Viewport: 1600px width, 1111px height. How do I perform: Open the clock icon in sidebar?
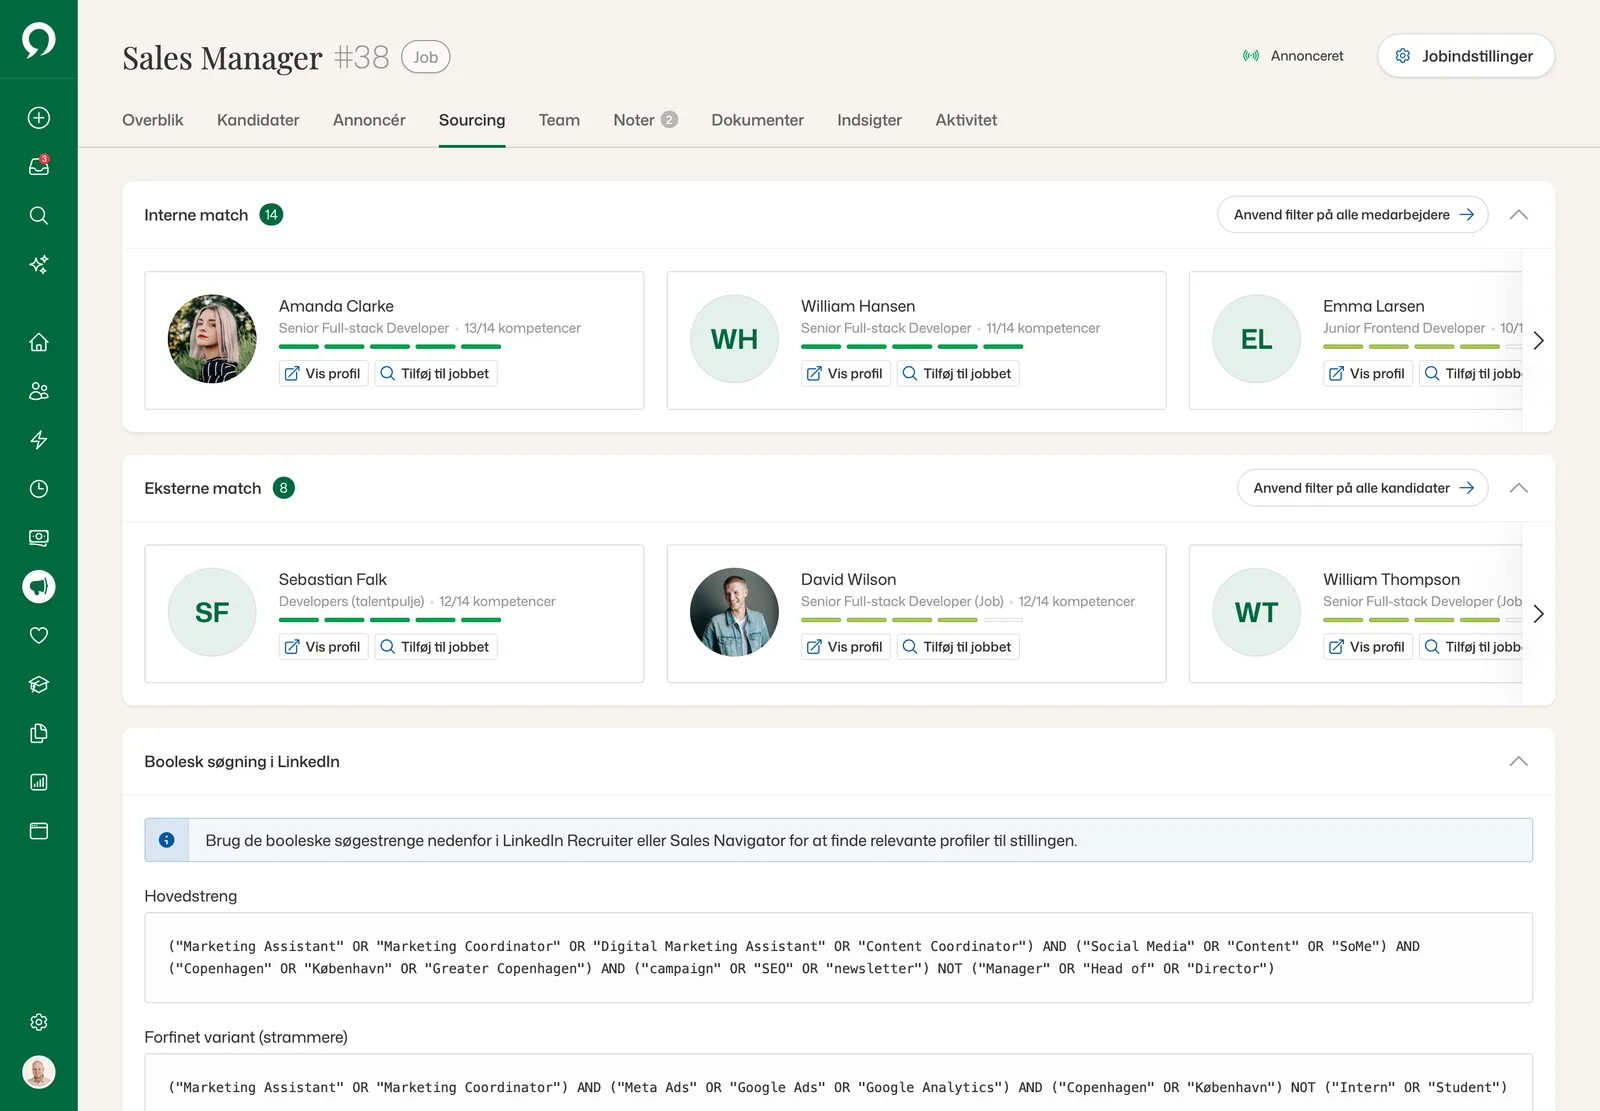39,489
